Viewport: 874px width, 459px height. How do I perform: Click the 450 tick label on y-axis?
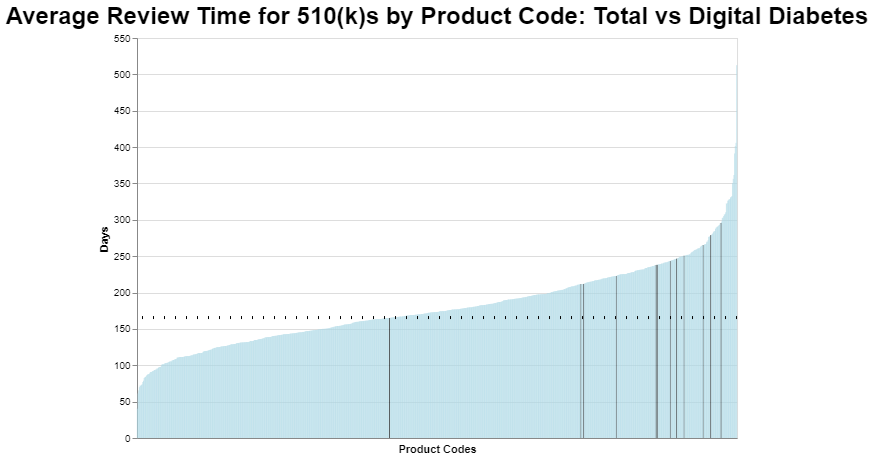(x=122, y=111)
